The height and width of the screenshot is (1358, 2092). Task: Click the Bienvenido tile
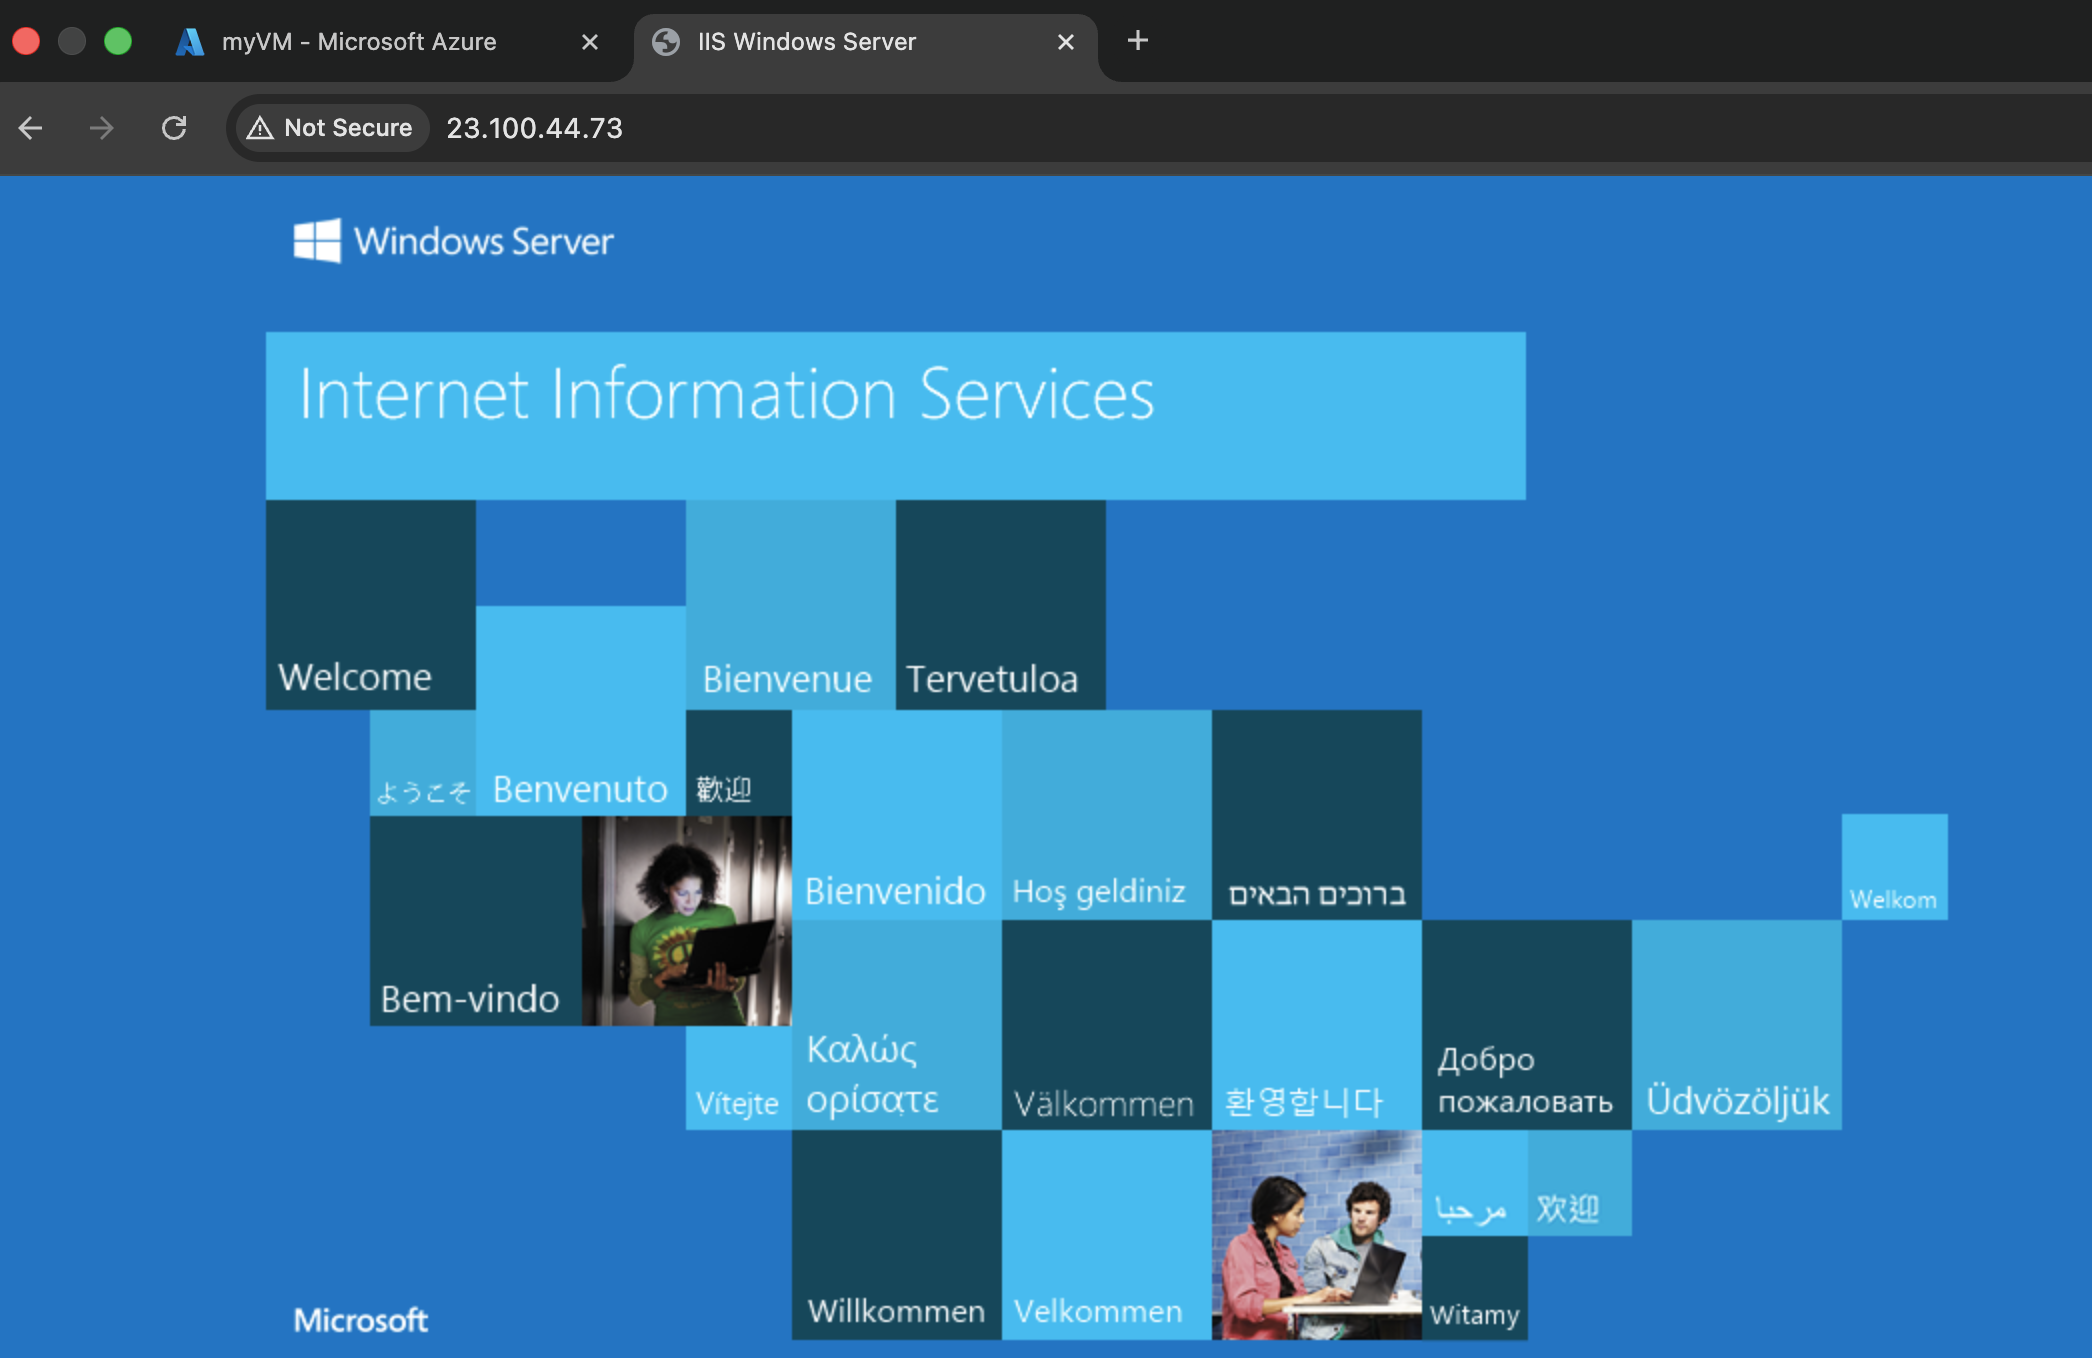coord(897,815)
